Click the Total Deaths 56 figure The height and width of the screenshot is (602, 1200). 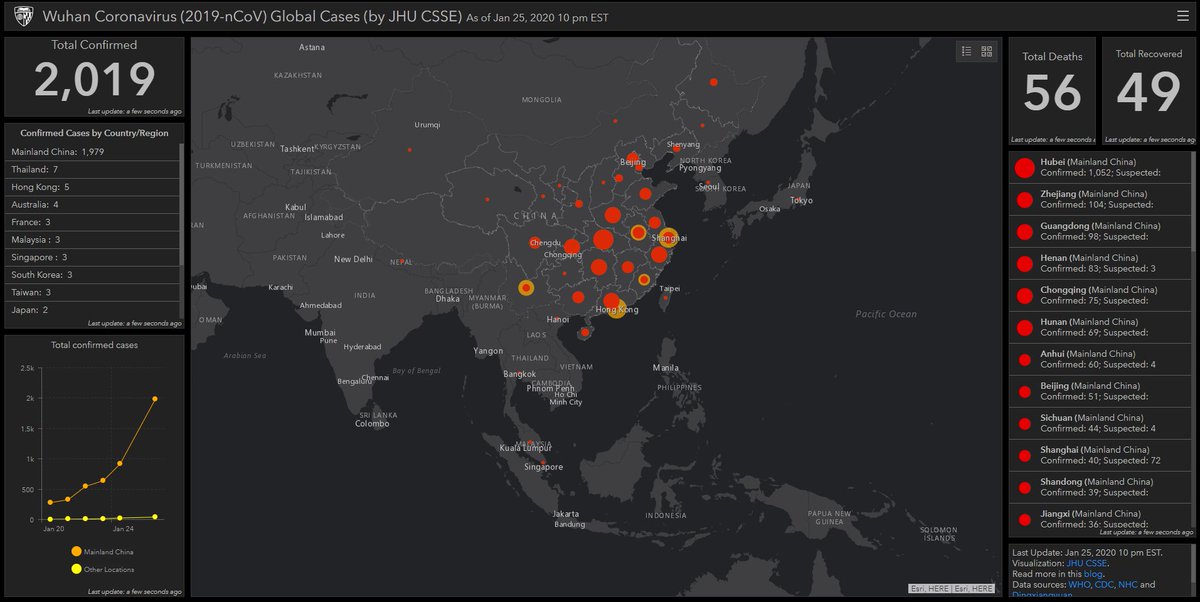1052,92
